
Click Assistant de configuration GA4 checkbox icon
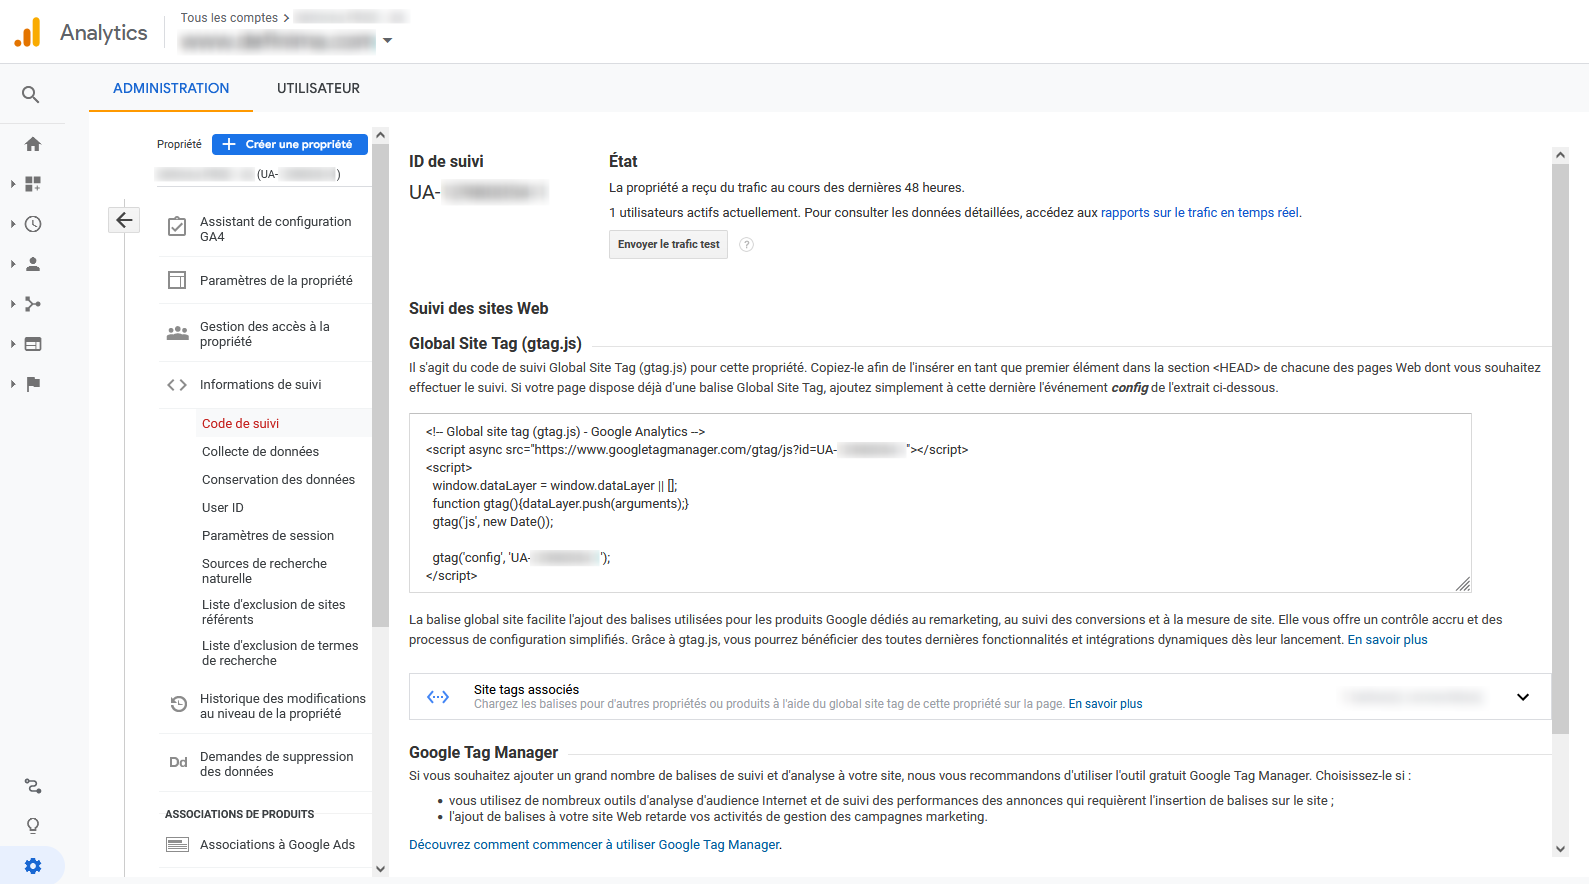pos(177,227)
